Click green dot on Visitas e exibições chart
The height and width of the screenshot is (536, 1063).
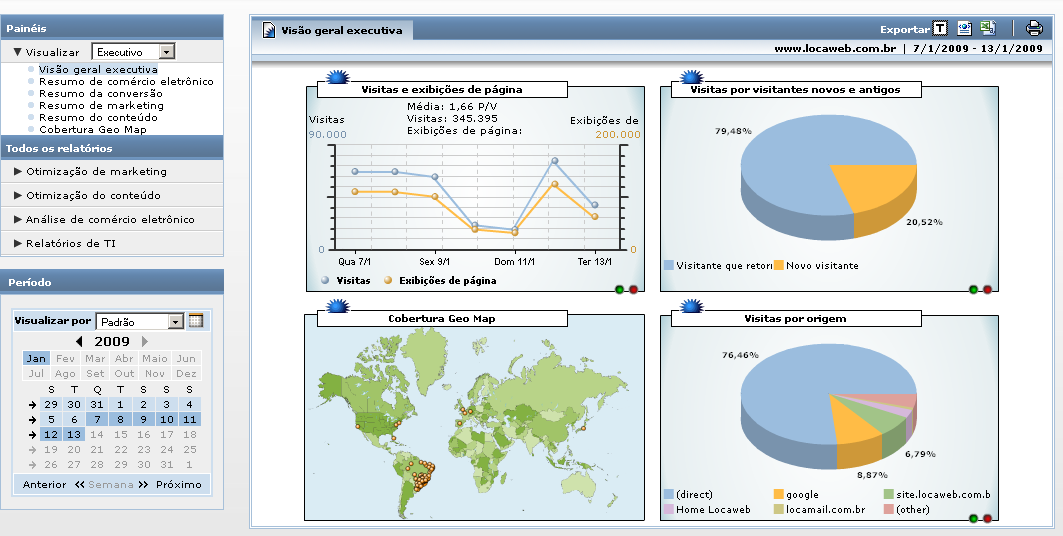click(620, 290)
